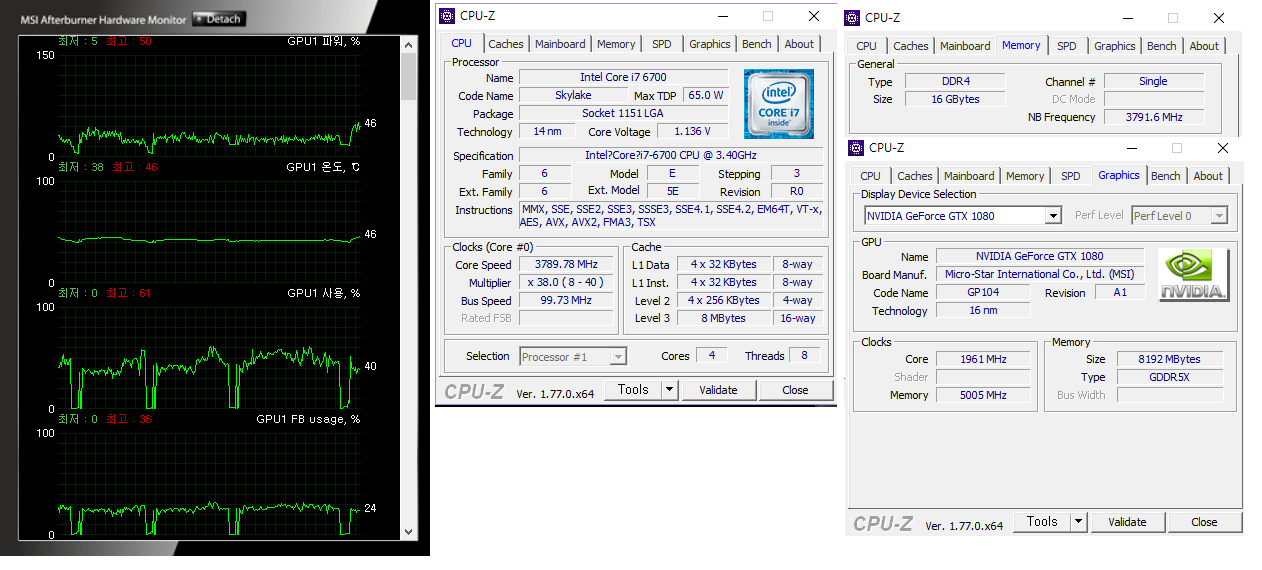Select About tab in the Graphics CPU-Z window
The height and width of the screenshot is (570, 1262).
[x=1208, y=176]
